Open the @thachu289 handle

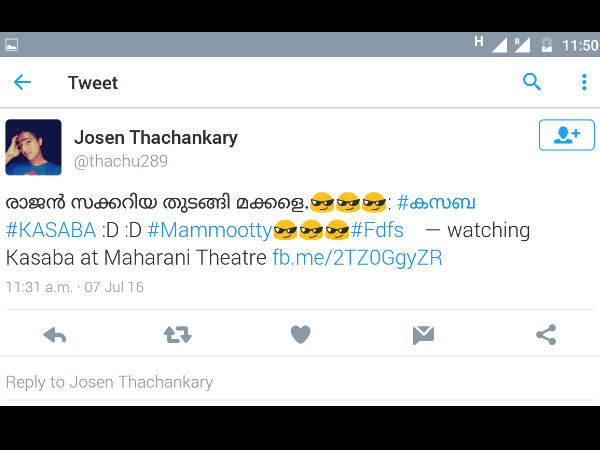click(121, 161)
